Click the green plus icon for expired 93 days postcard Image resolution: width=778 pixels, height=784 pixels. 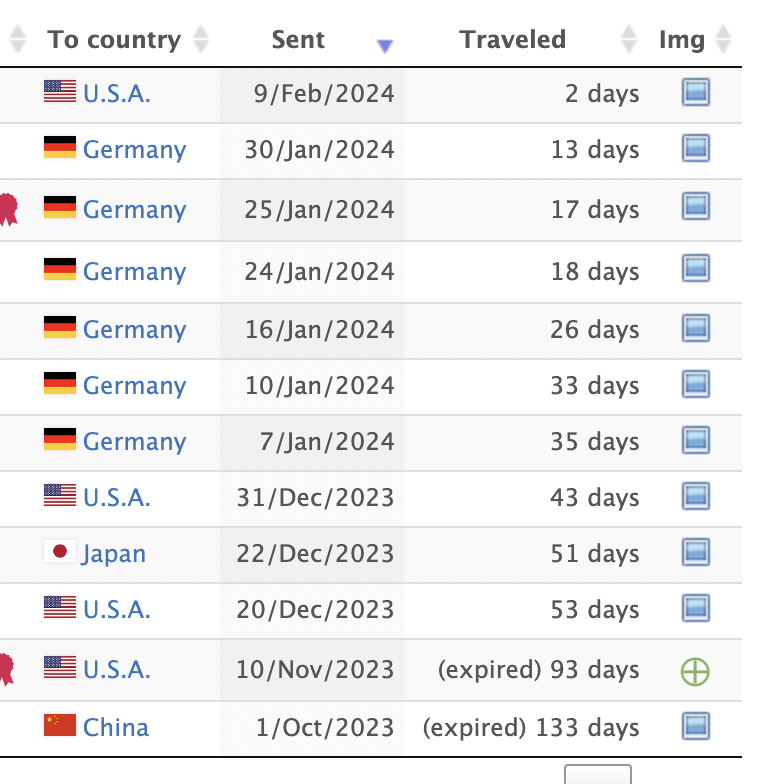click(695, 672)
